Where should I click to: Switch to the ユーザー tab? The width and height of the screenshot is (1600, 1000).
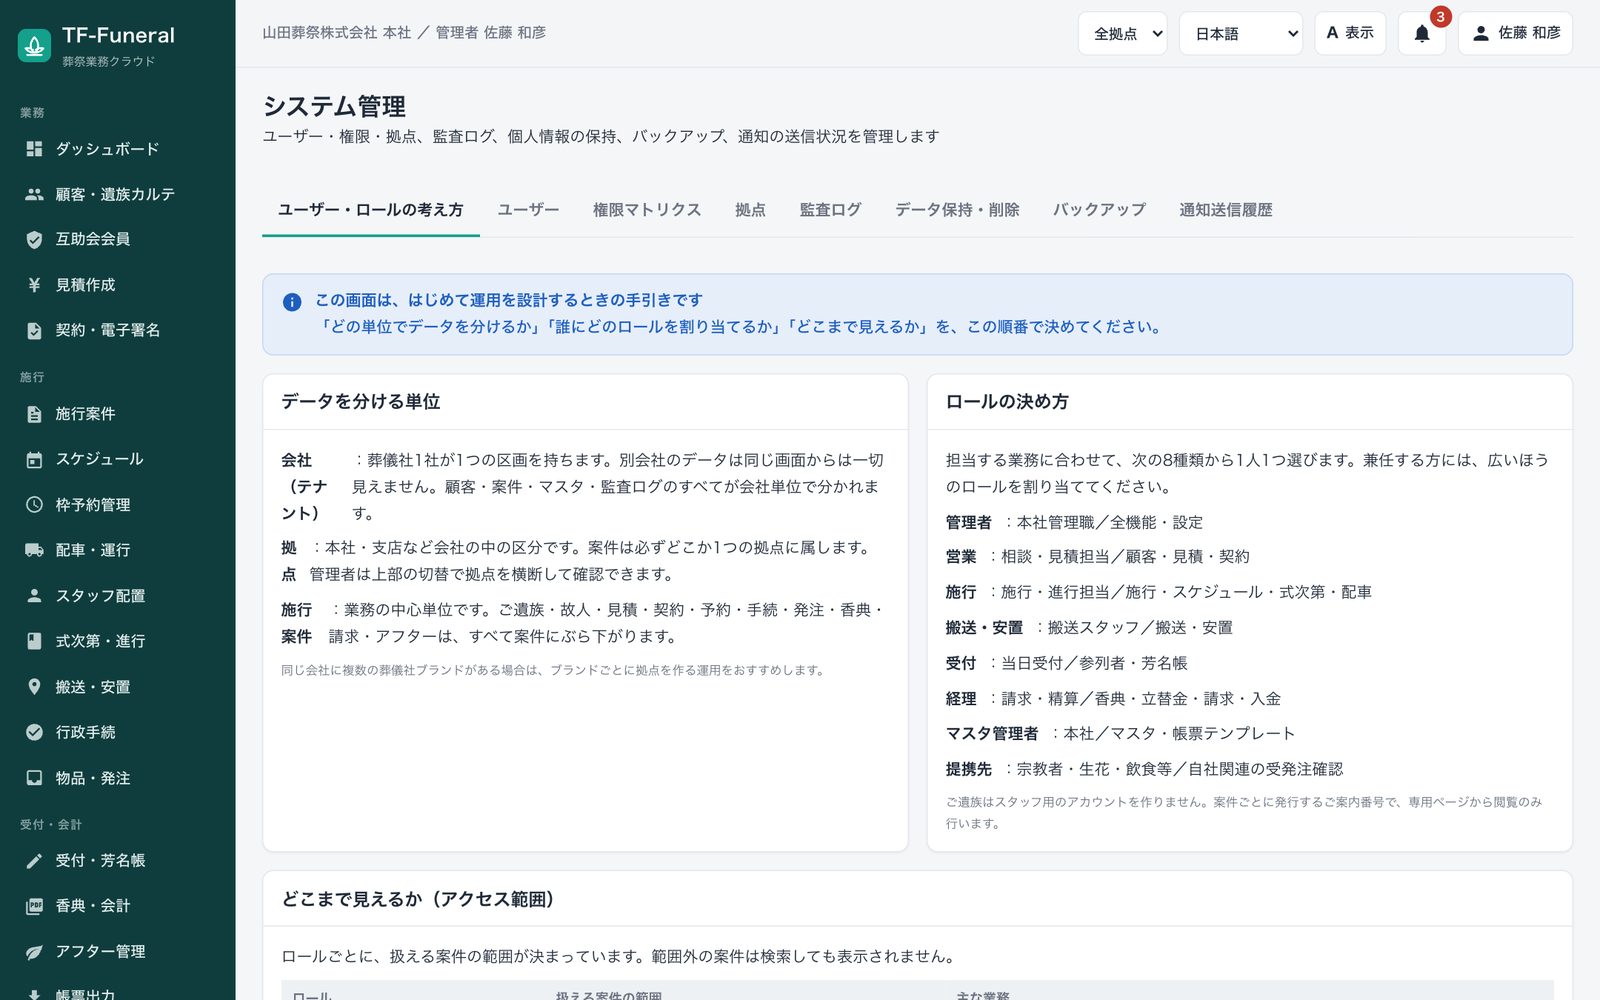[528, 210]
